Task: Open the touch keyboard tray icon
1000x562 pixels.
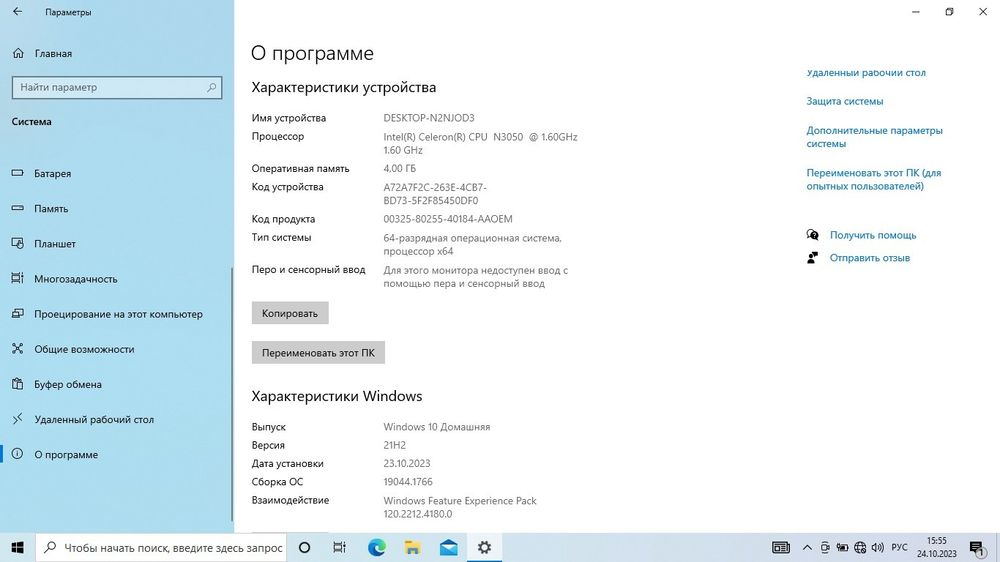Action: coord(781,547)
